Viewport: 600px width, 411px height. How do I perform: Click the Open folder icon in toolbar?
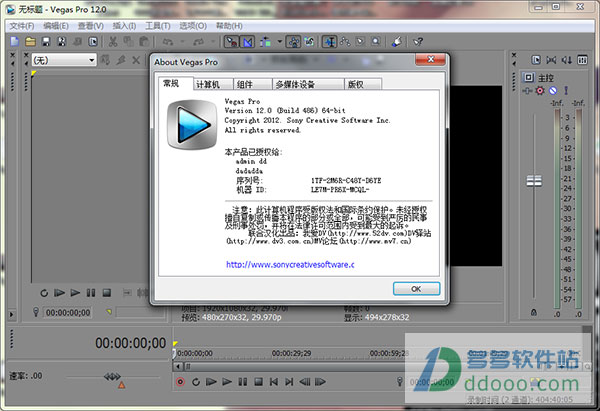tap(30, 41)
